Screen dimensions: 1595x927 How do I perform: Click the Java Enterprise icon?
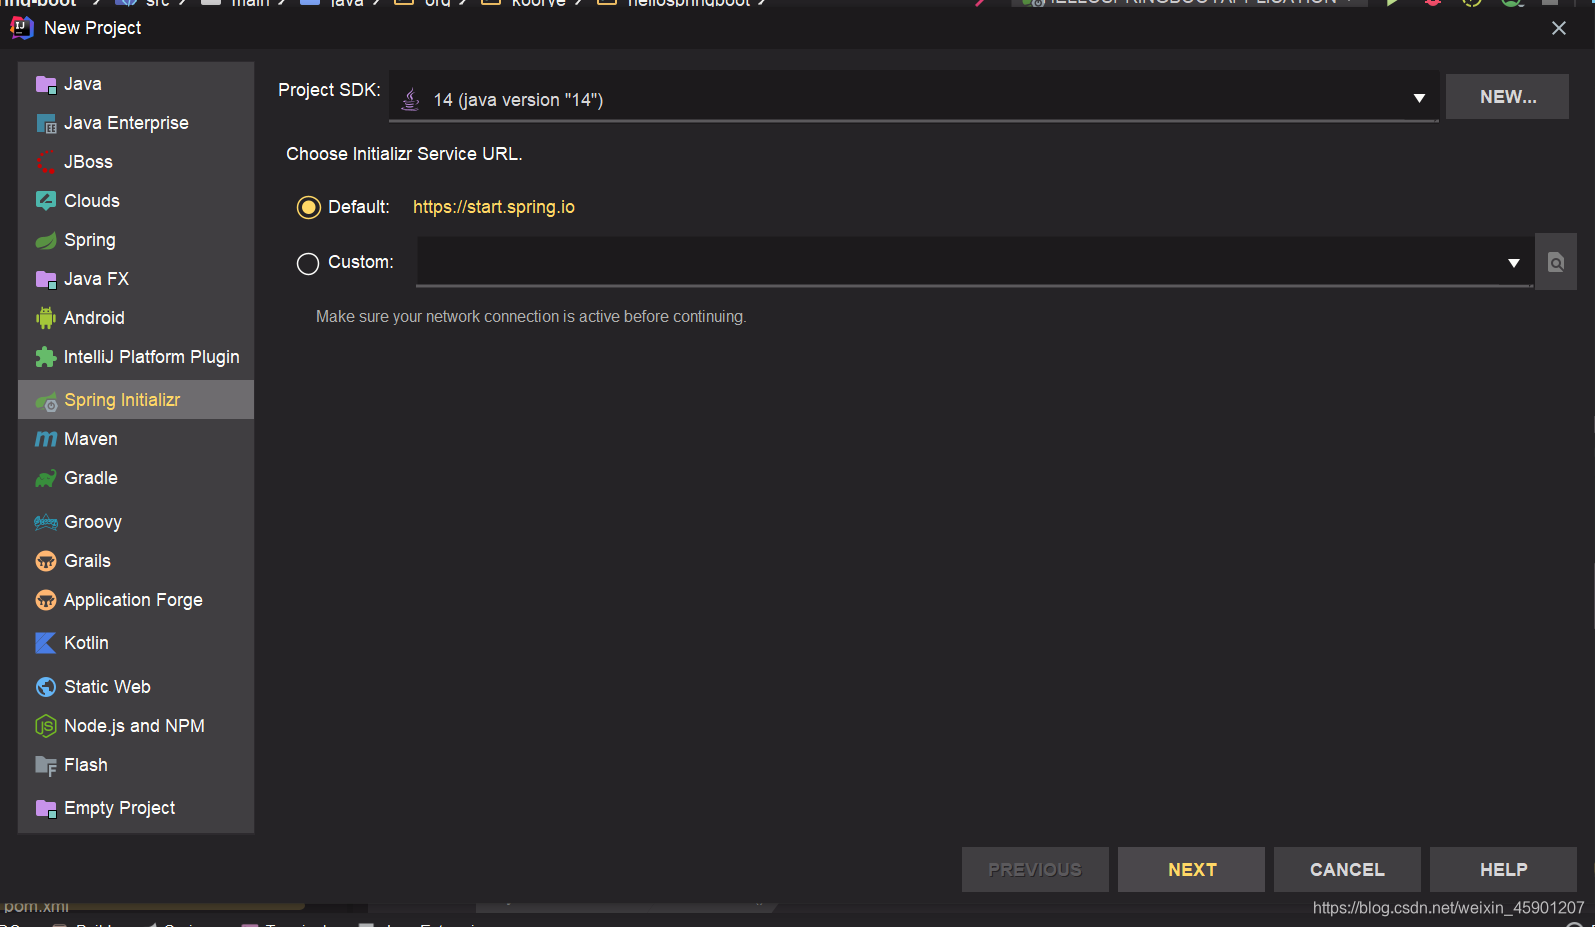tap(46, 124)
